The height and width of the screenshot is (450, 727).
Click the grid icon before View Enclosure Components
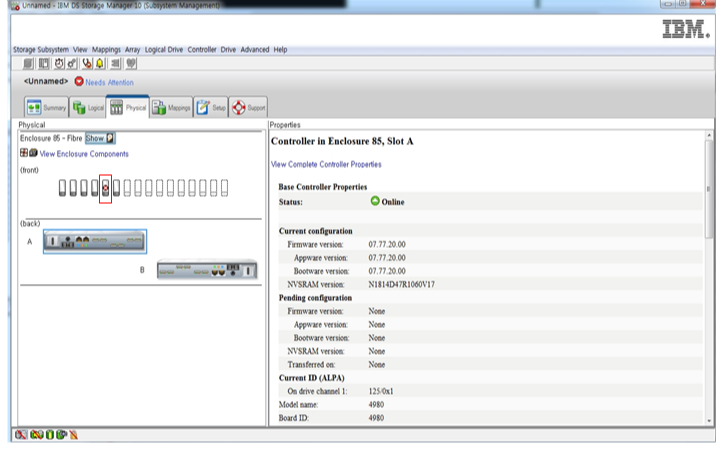pyautogui.click(x=24, y=152)
